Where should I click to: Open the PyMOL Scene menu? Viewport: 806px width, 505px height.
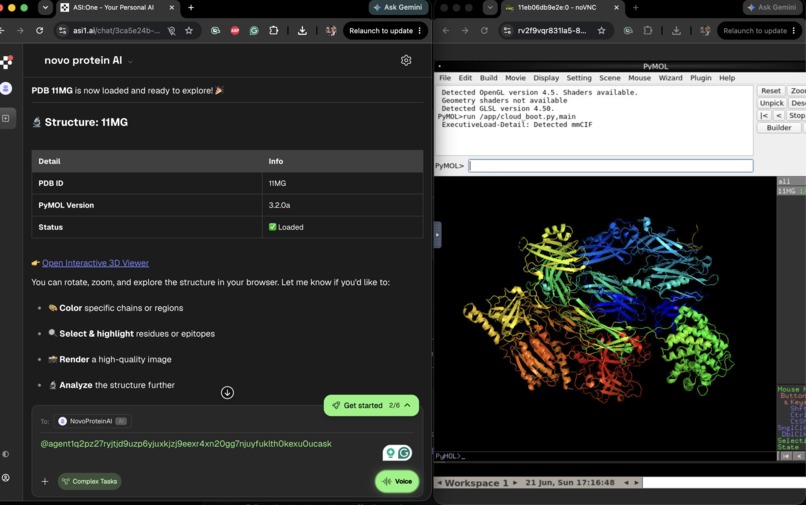click(x=610, y=78)
